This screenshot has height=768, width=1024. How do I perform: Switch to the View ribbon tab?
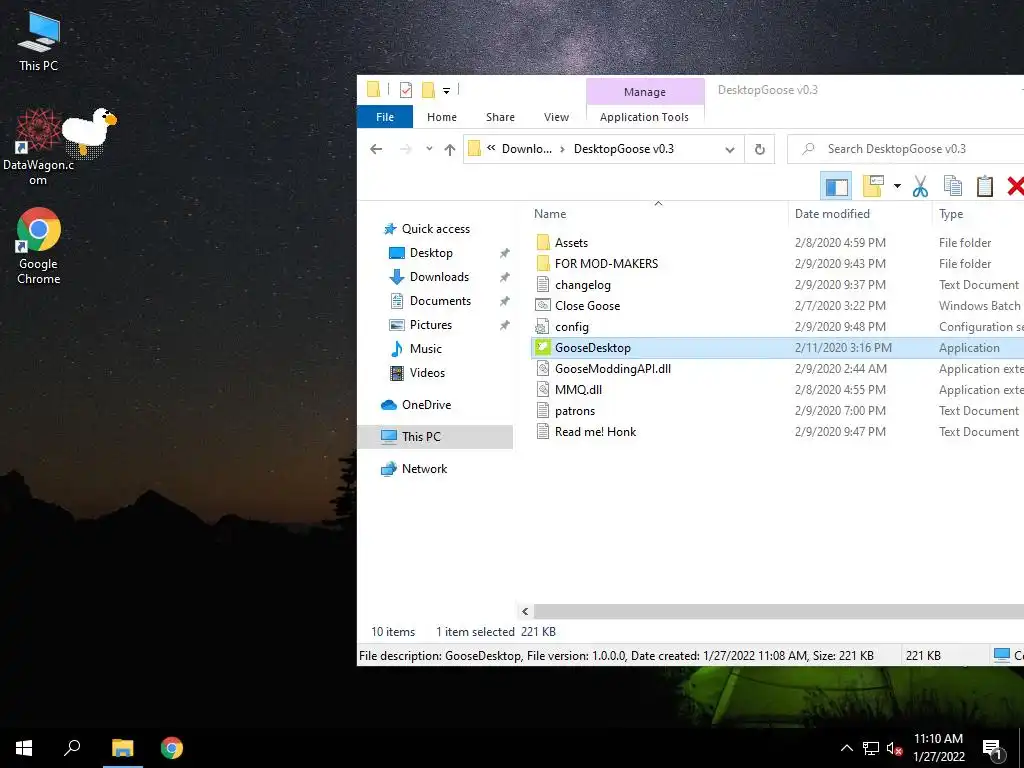click(556, 117)
